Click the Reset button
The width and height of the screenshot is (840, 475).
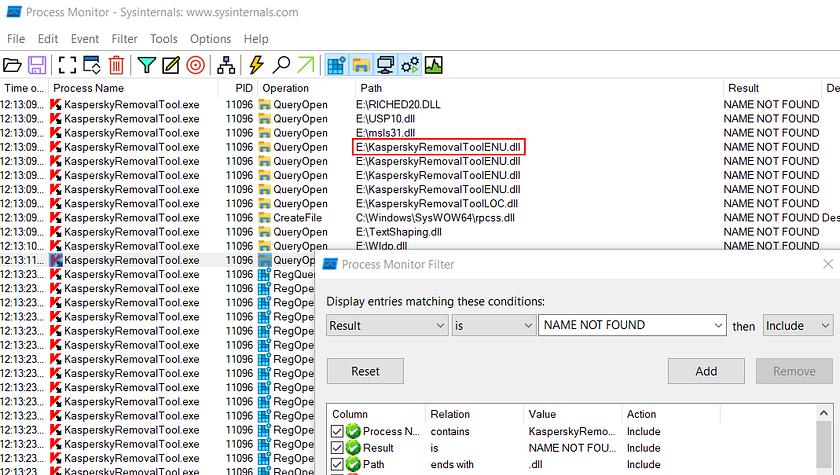coord(365,371)
